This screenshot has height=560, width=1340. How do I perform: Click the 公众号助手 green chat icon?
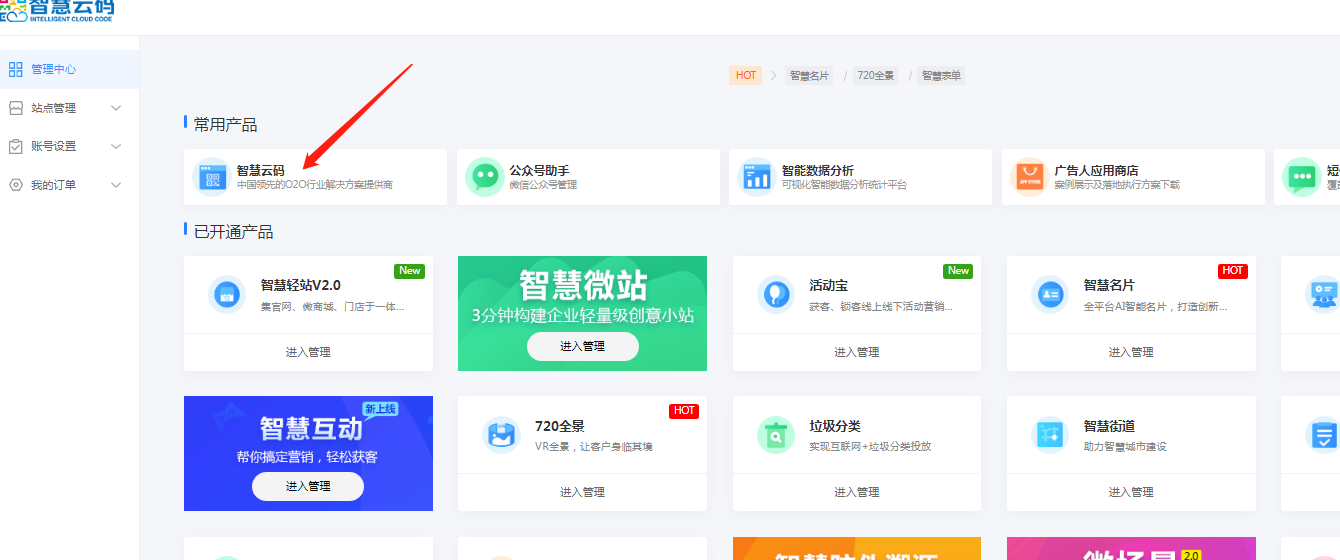tap(484, 178)
